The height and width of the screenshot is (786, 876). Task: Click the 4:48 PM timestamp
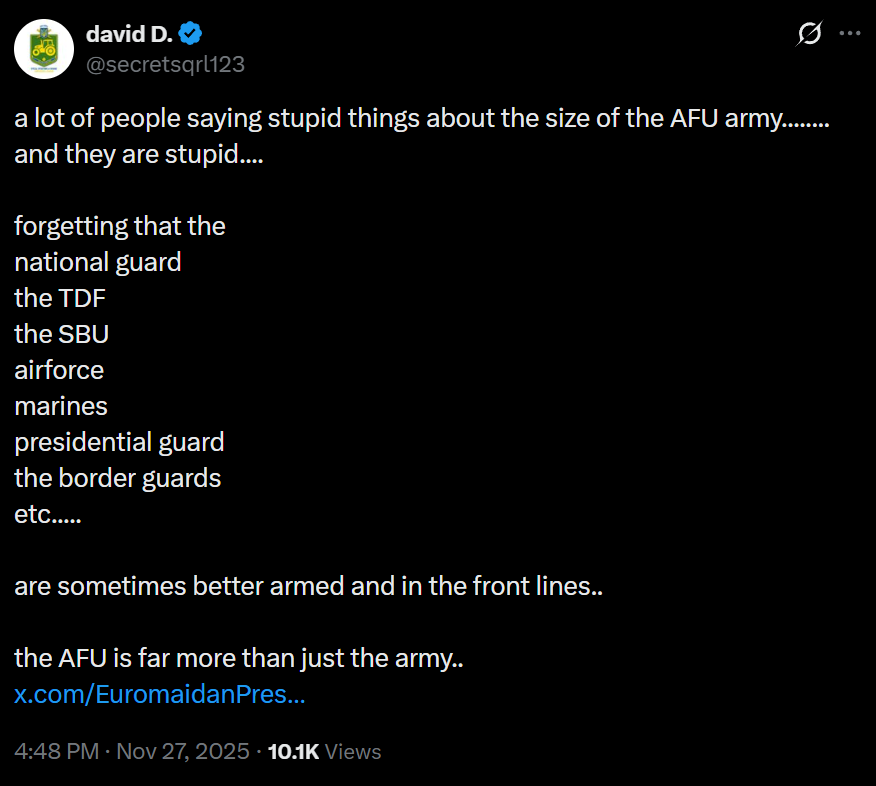(x=58, y=751)
